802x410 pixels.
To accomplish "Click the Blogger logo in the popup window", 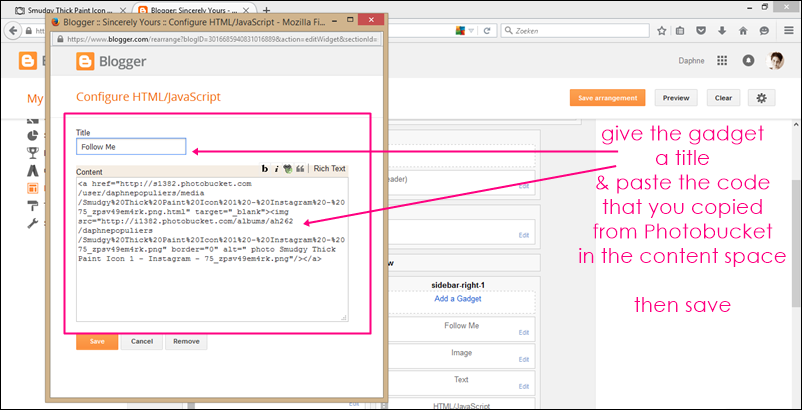I will [111, 62].
